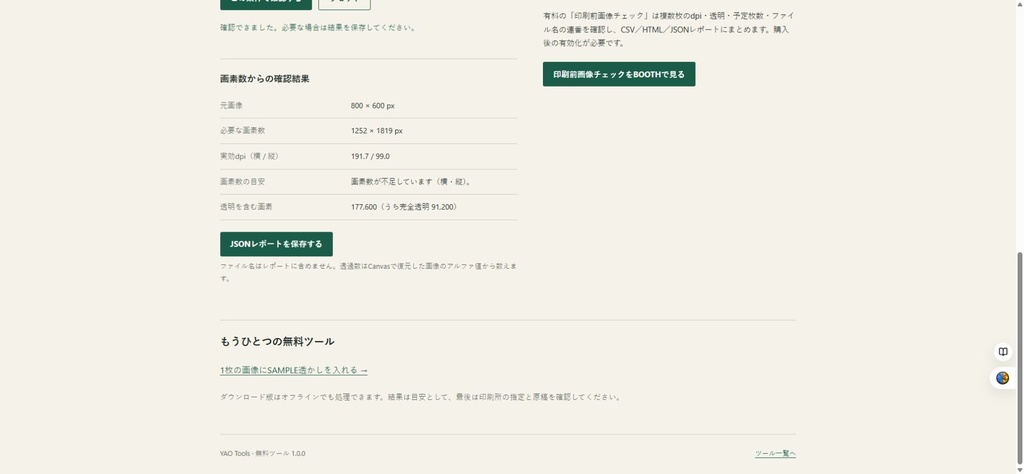Click the もうひとつの無料ツール heading
Viewport: 1024px width, 474px height.
[277, 341]
